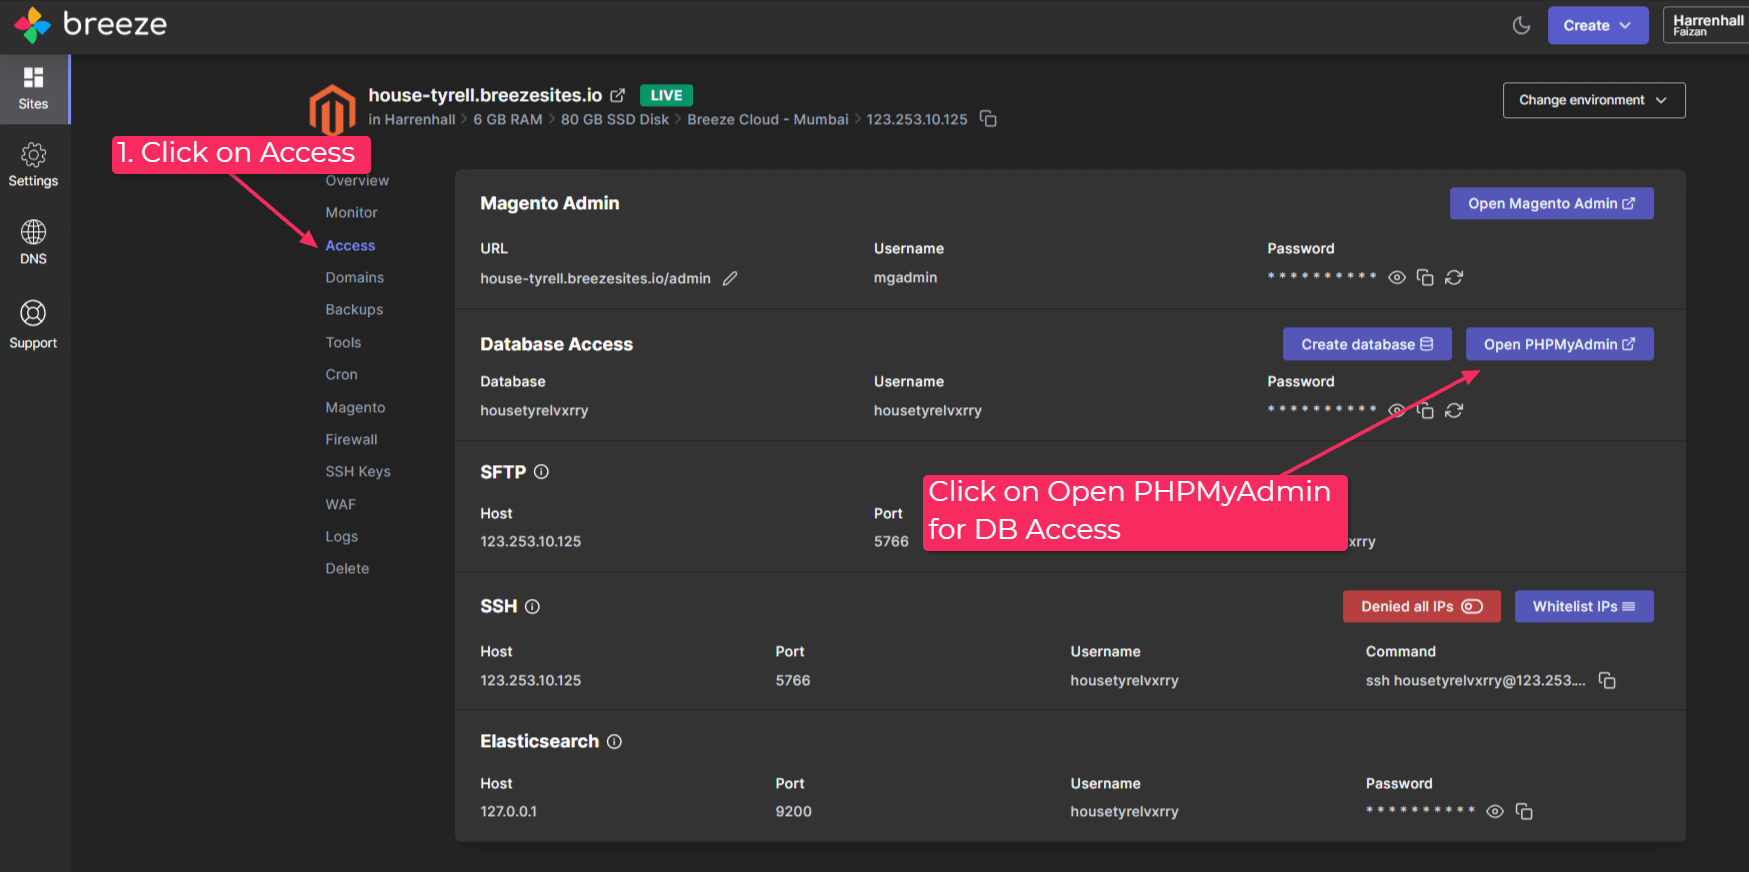Click the breeze logo
This screenshot has height=872, width=1749.
coord(91,24)
